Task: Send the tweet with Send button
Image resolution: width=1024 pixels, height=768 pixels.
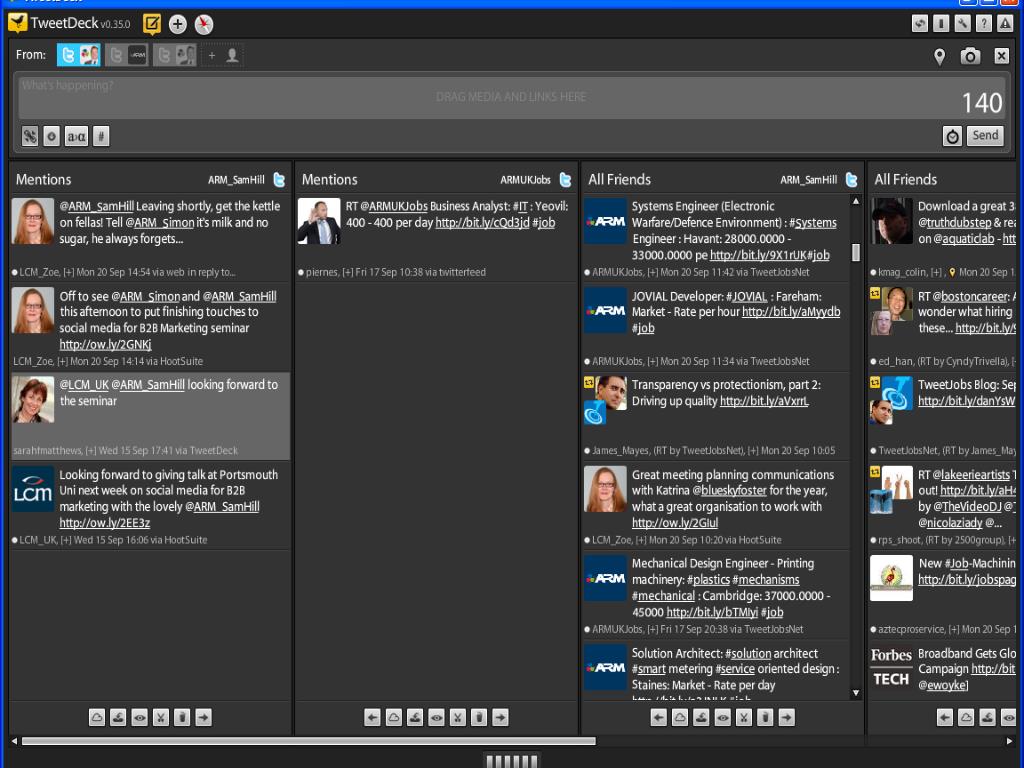Action: [985, 135]
